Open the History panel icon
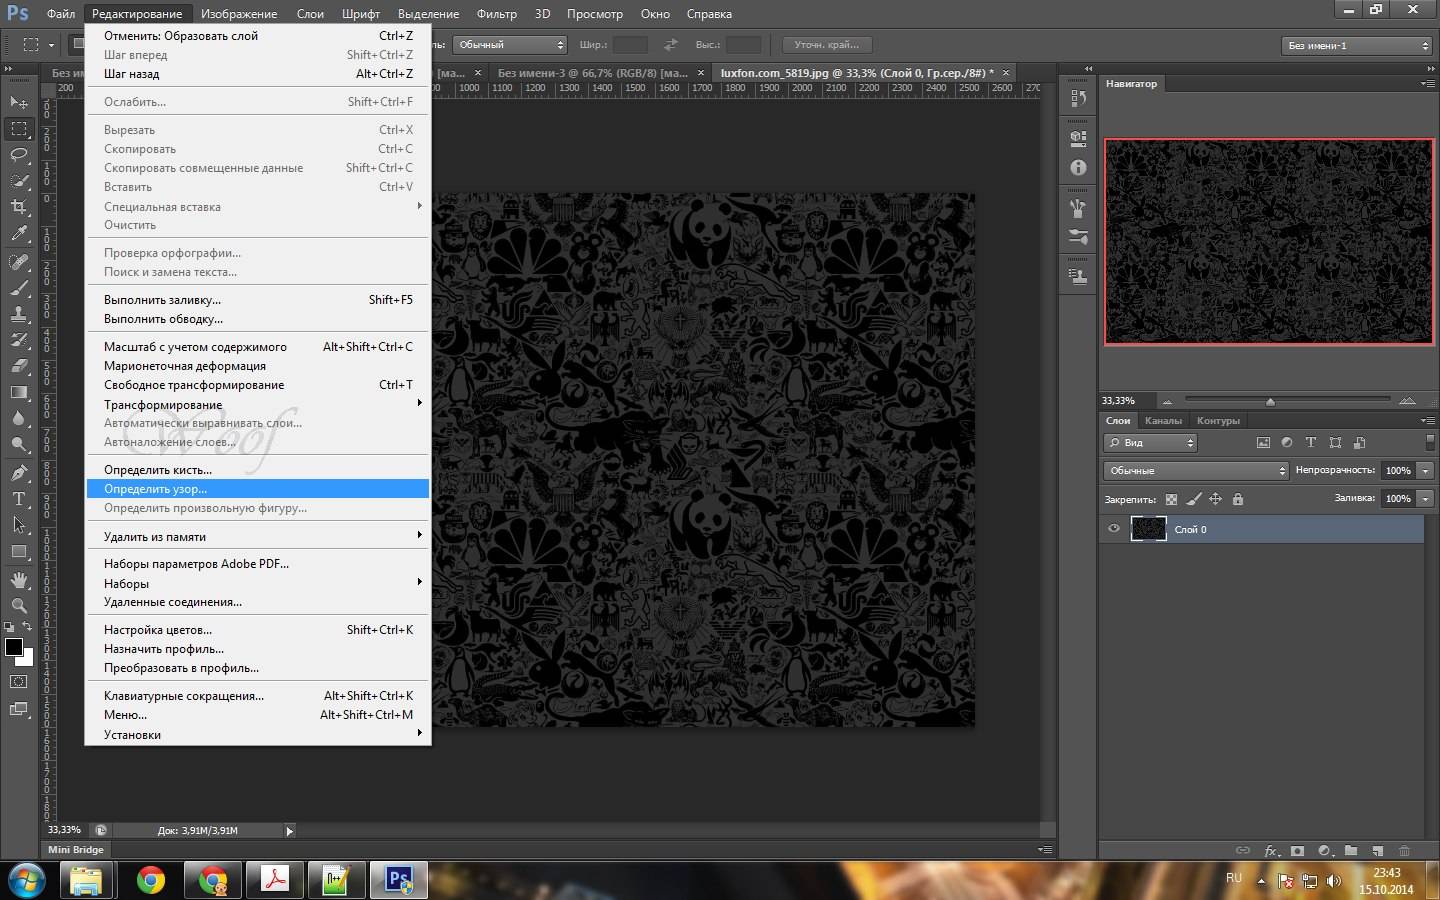 pos(1078,98)
